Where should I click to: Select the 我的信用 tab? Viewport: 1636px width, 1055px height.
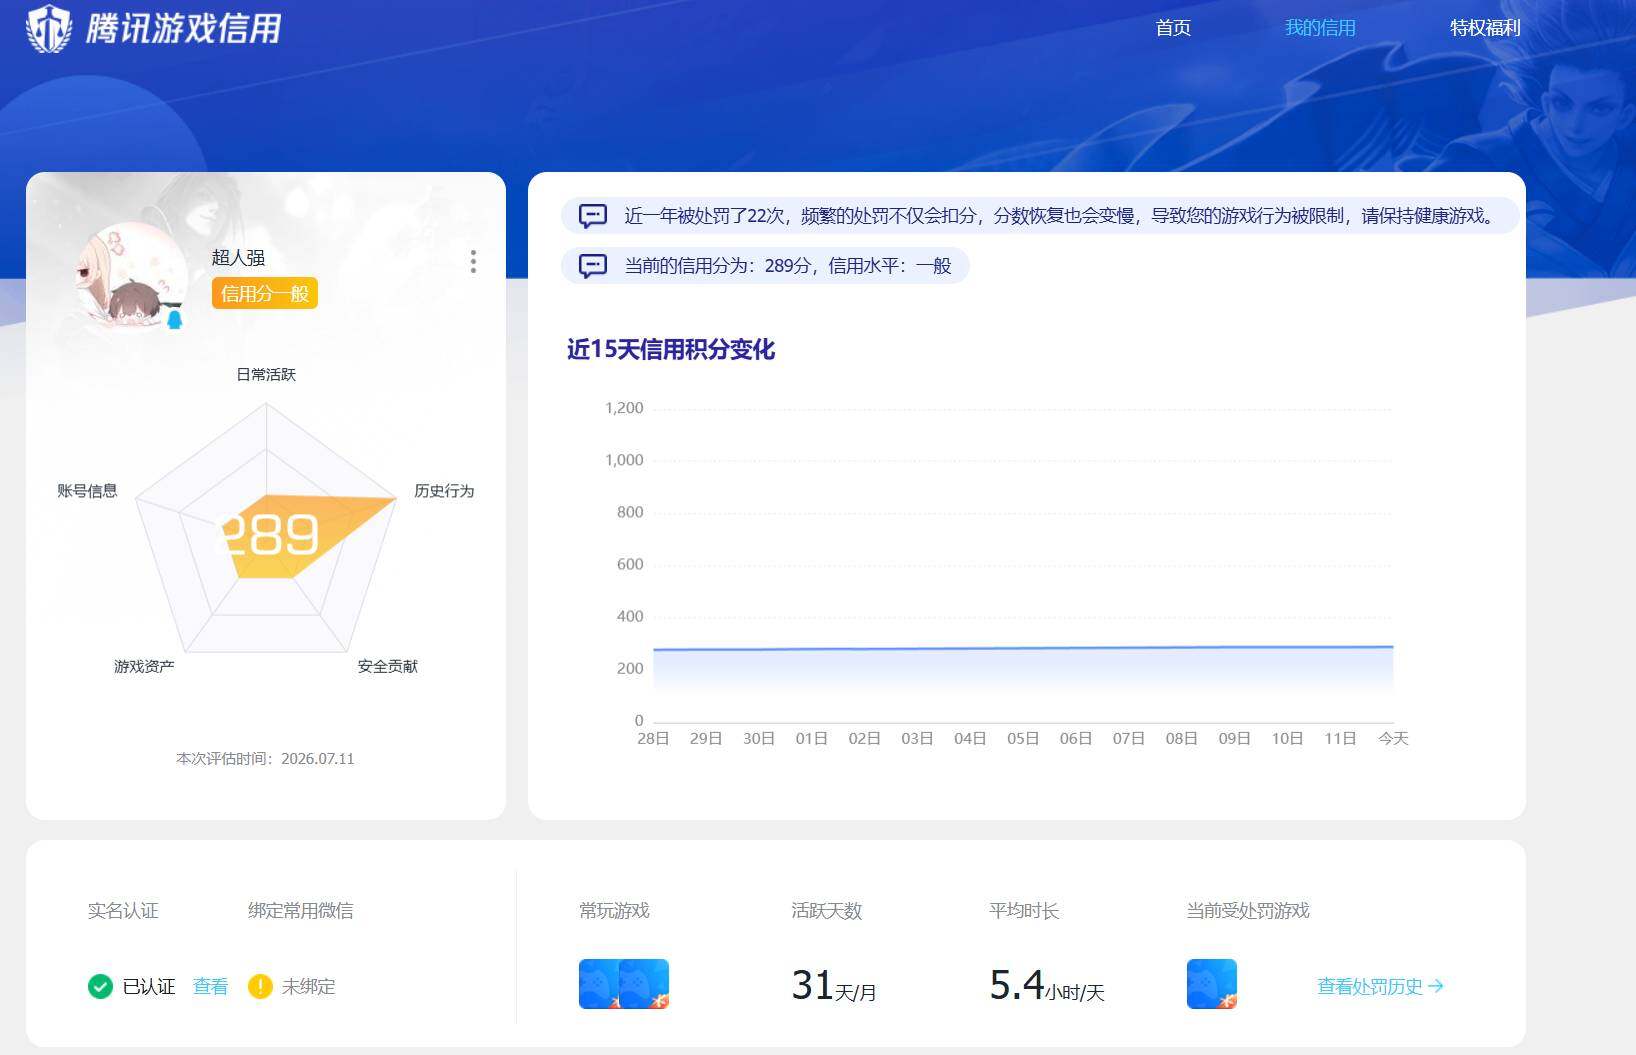coord(1320,28)
